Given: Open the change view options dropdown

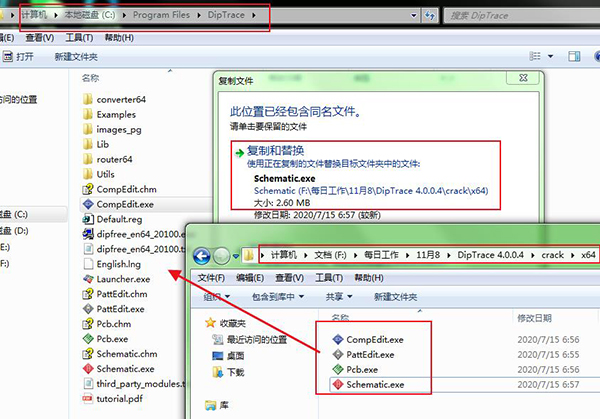Looking at the screenshot, I should (x=550, y=57).
